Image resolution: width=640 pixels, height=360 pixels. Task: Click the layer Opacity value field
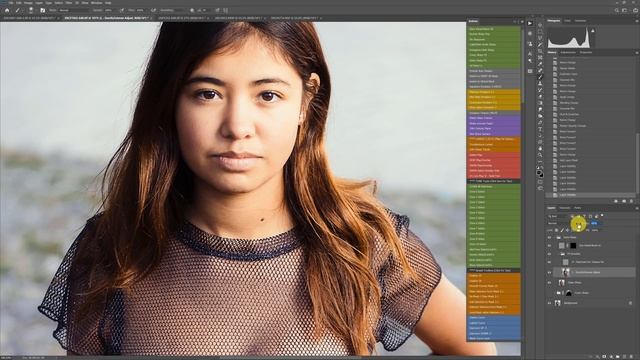pyautogui.click(x=594, y=223)
